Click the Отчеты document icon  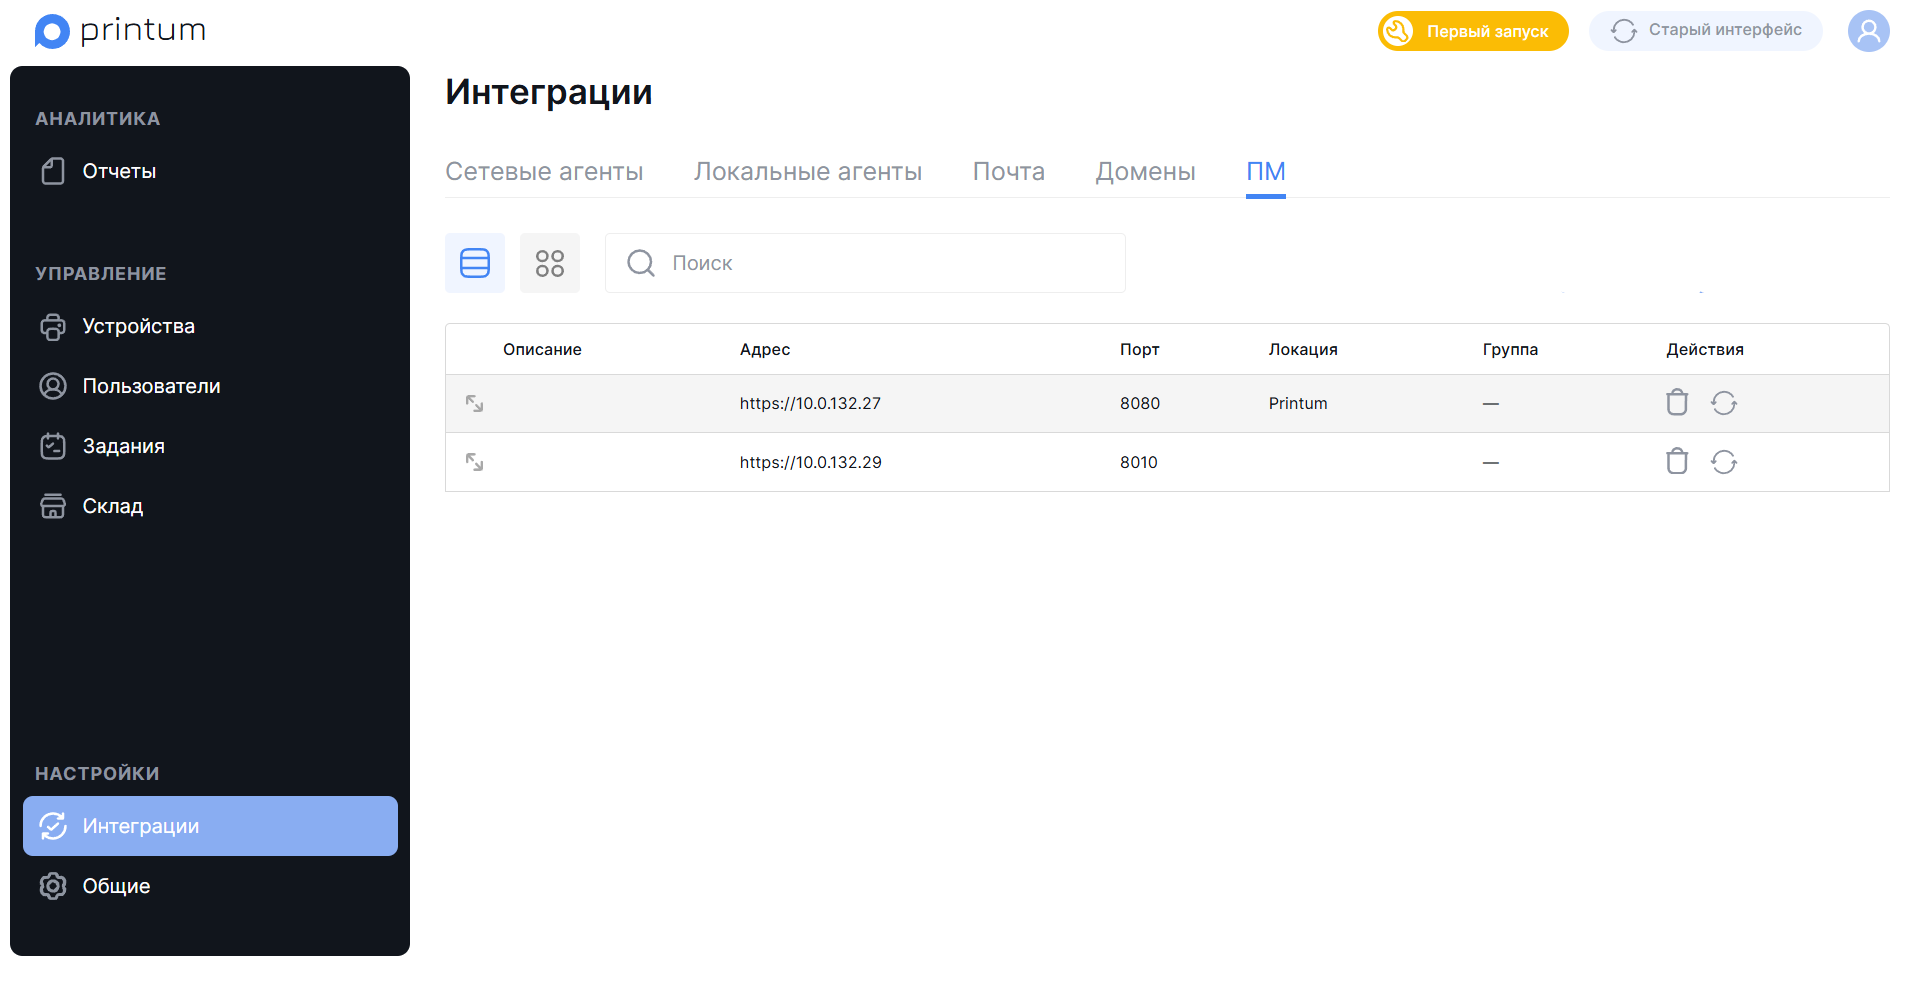[x=53, y=171]
